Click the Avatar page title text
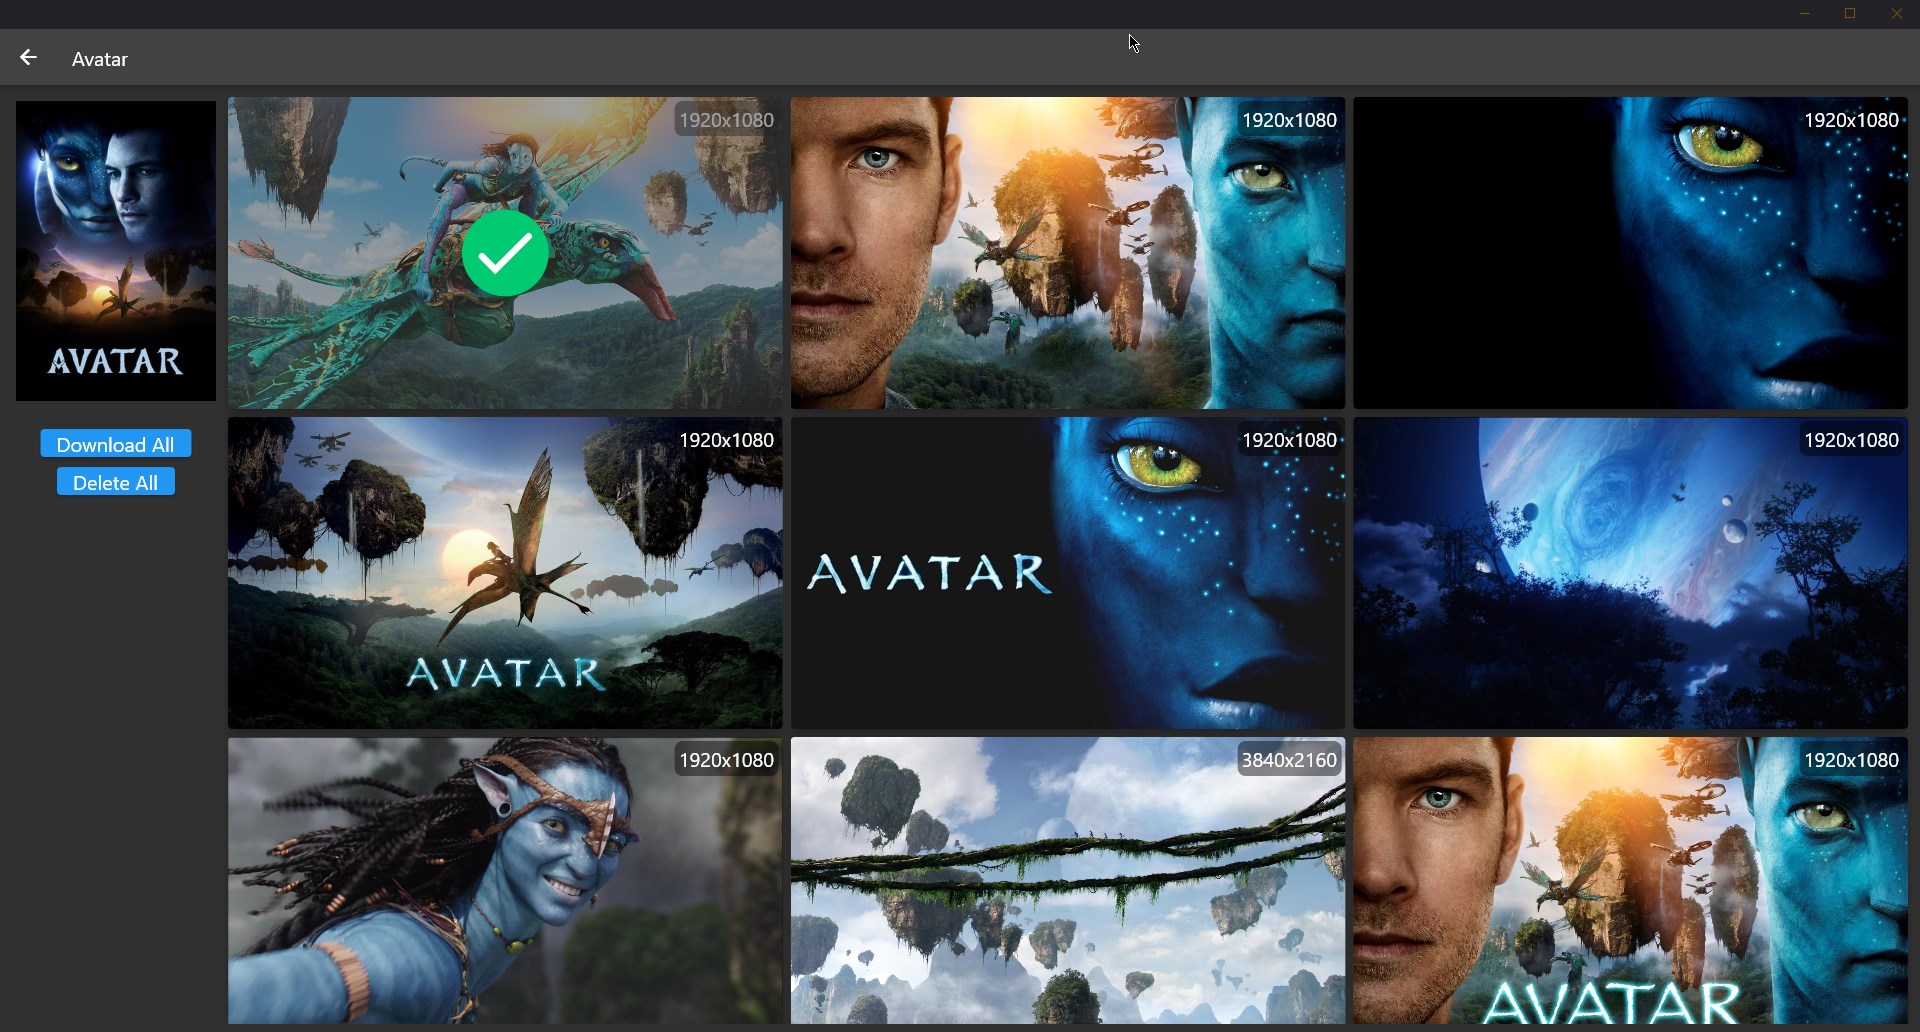1920x1032 pixels. 100,59
